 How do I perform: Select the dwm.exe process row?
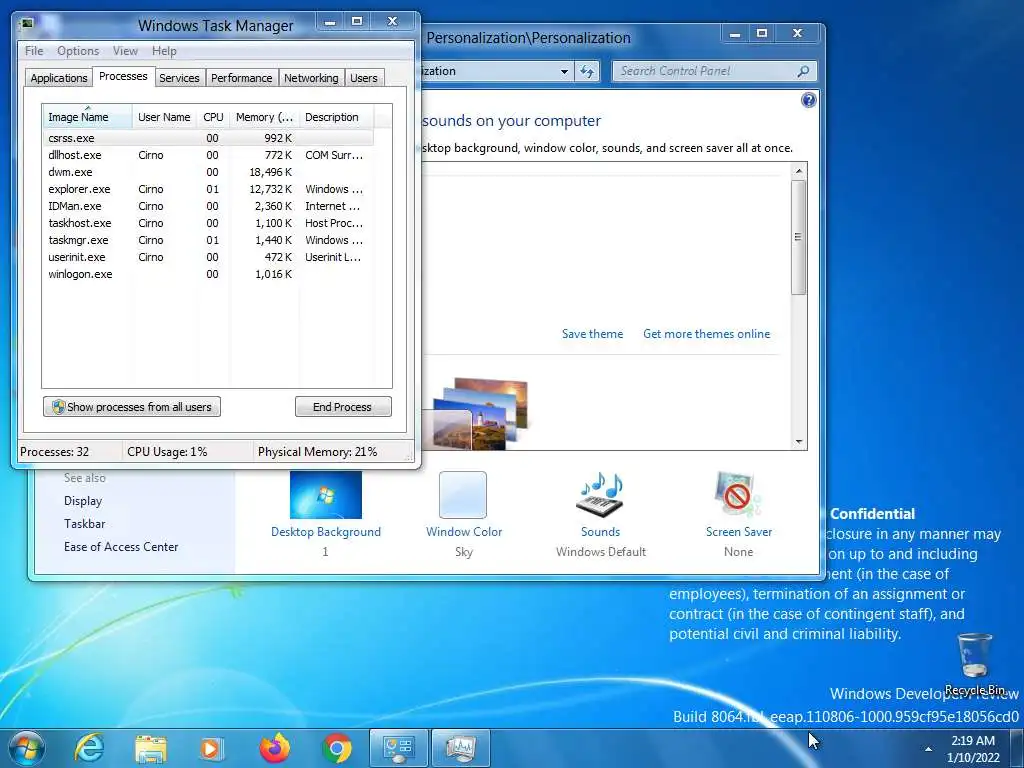point(208,172)
